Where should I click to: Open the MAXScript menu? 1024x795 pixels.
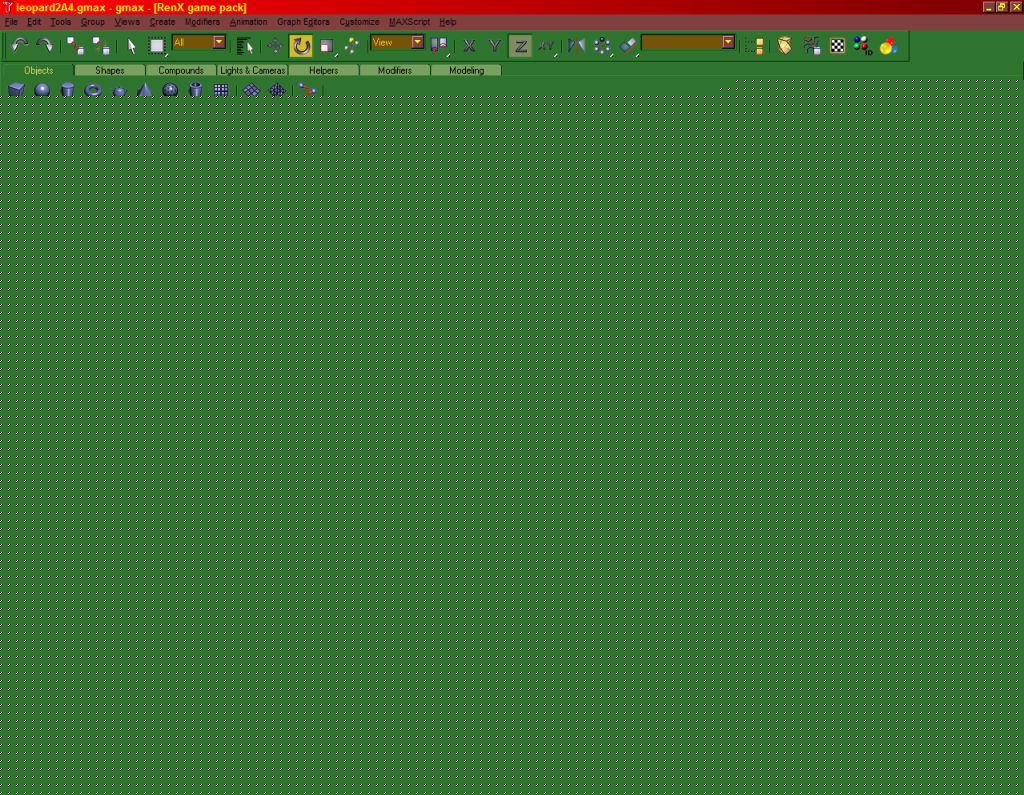coord(409,22)
